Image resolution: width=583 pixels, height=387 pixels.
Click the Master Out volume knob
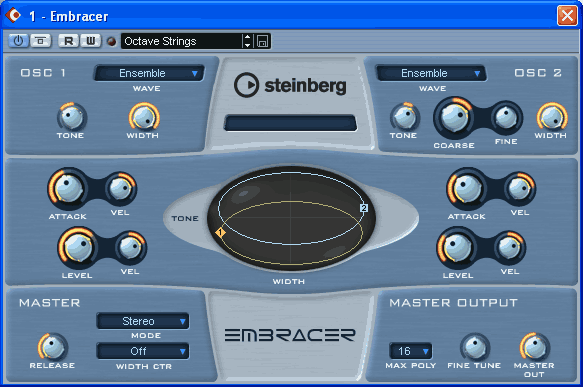tap(534, 347)
